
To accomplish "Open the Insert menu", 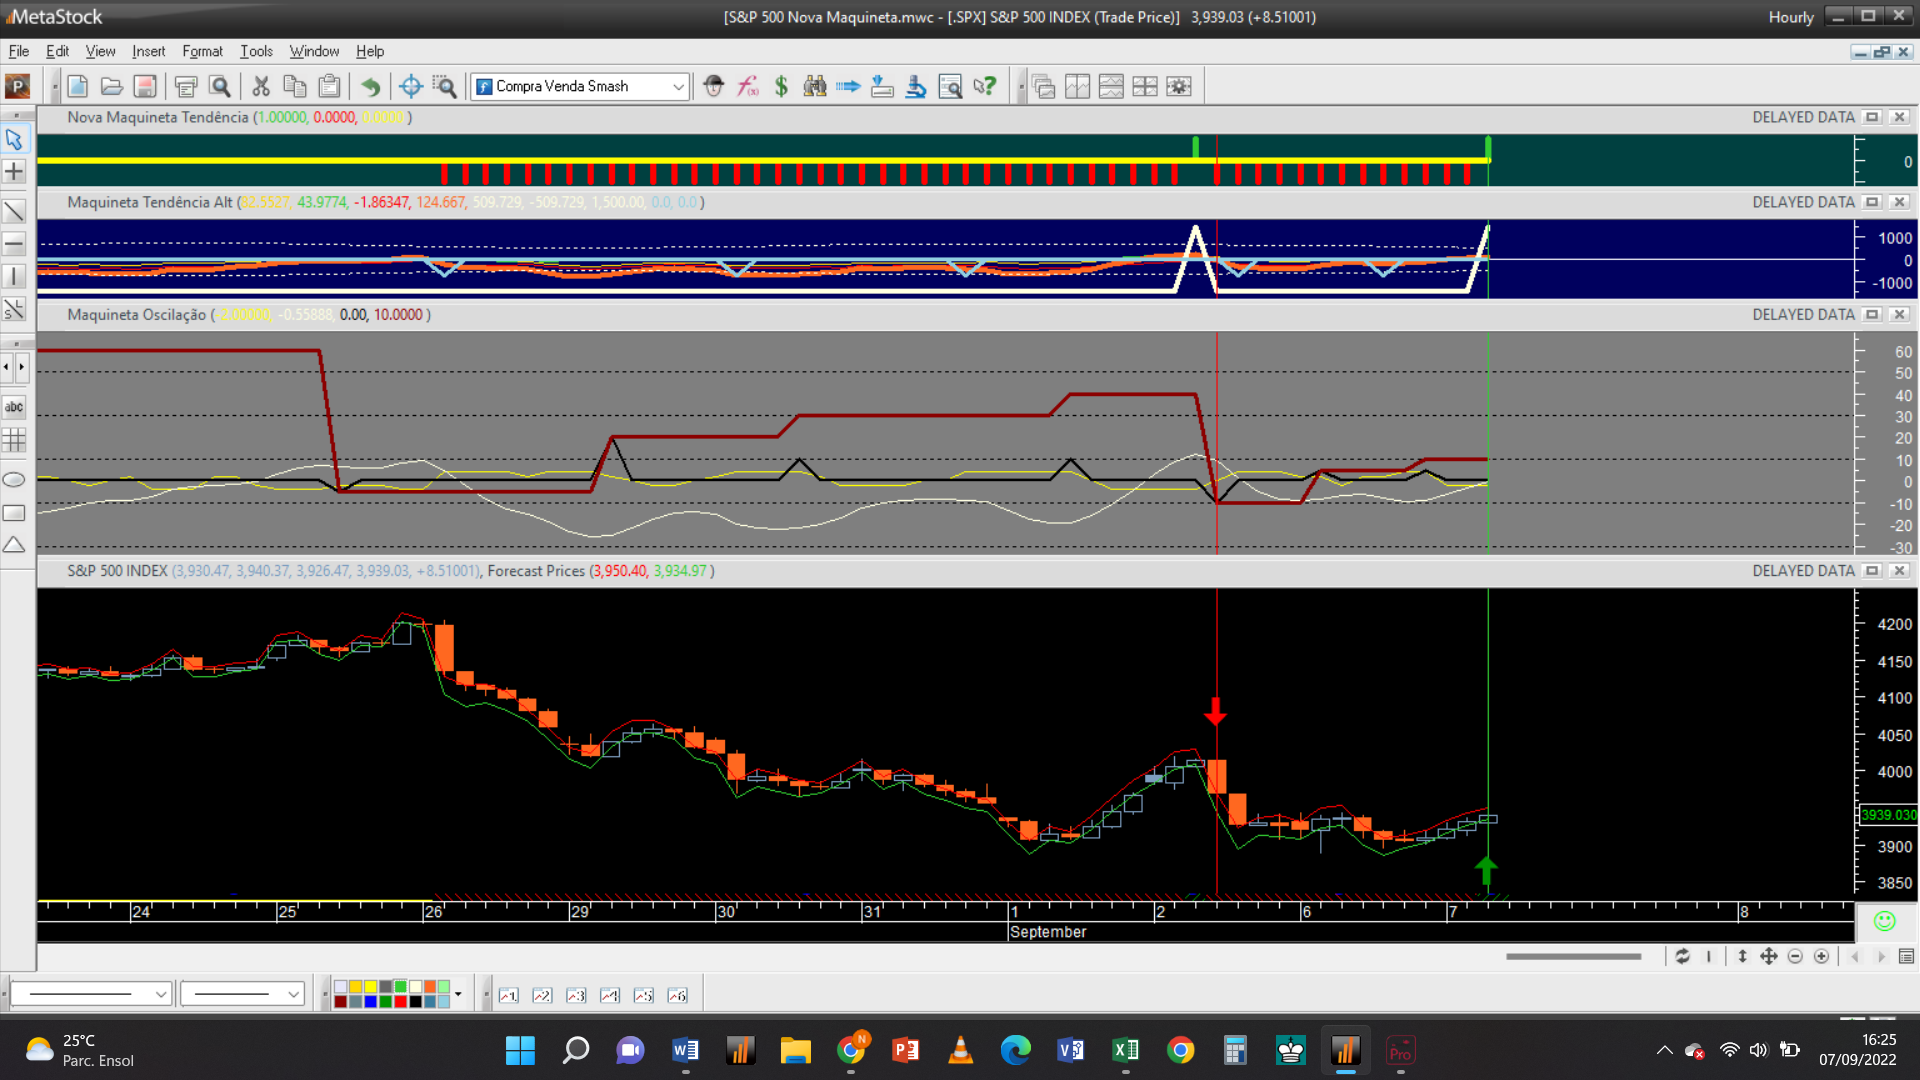I will pyautogui.click(x=148, y=51).
